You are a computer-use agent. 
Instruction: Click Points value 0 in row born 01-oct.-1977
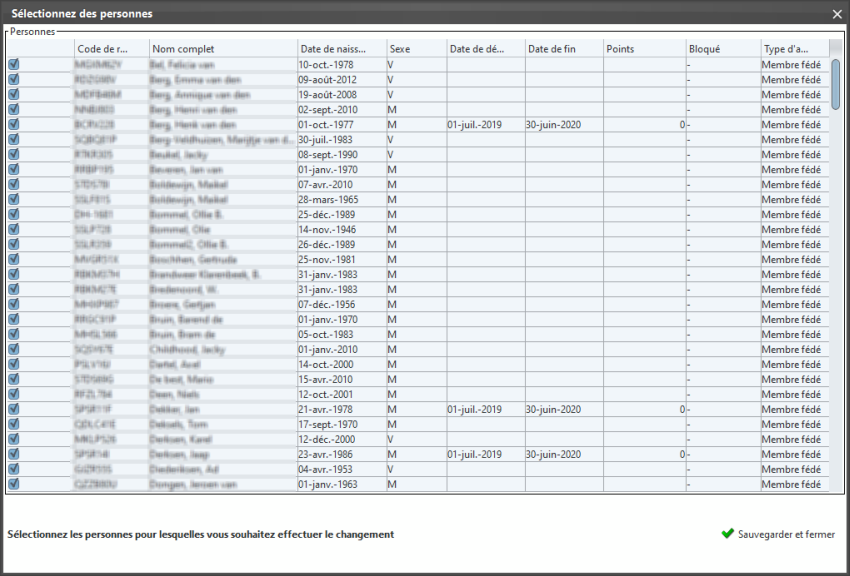645,125
